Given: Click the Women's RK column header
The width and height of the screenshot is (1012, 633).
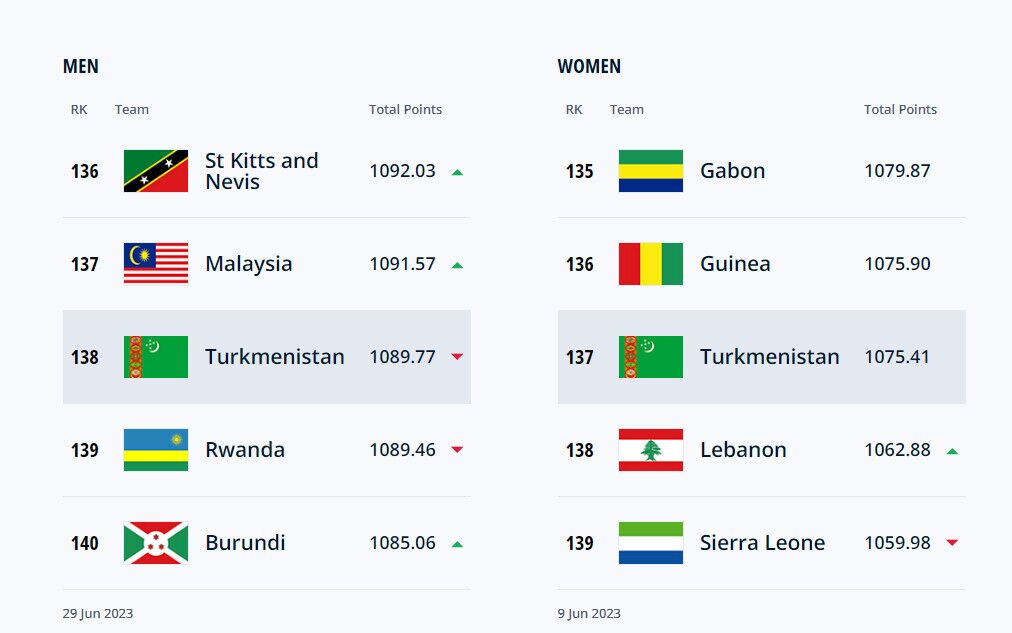Looking at the screenshot, I should (574, 109).
